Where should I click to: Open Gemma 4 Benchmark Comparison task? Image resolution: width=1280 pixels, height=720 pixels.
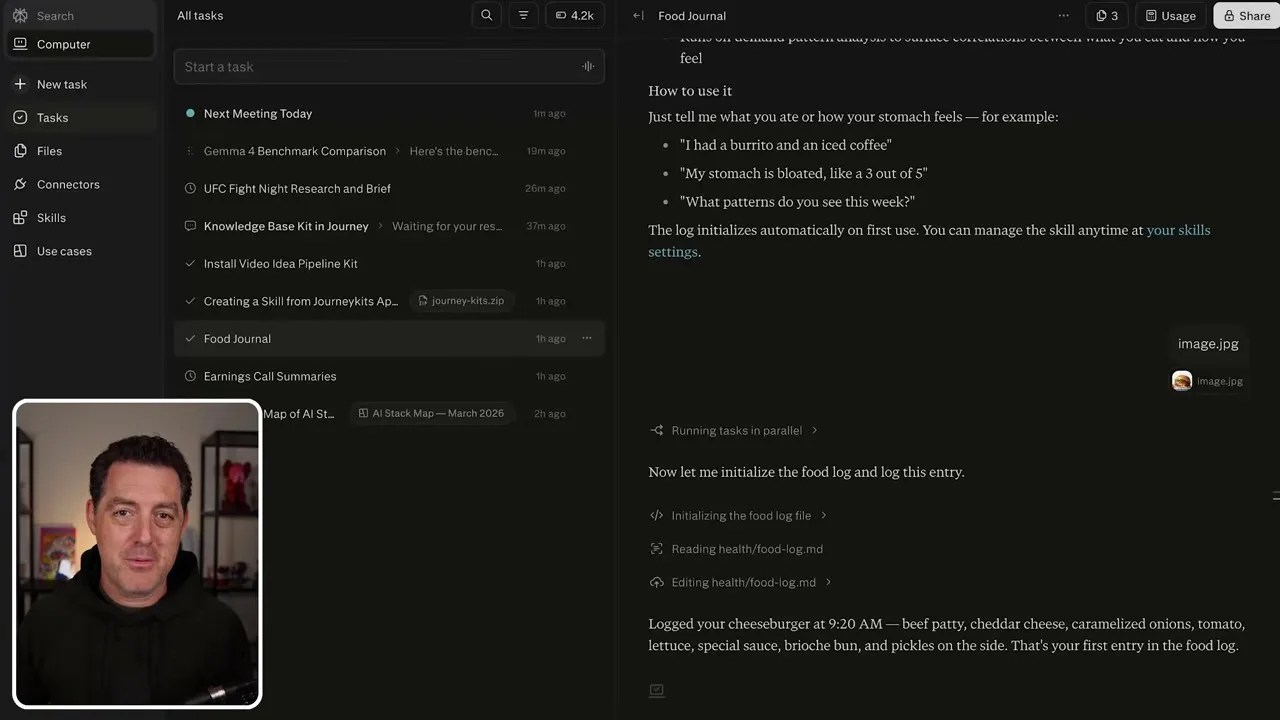pyautogui.click(x=388, y=151)
